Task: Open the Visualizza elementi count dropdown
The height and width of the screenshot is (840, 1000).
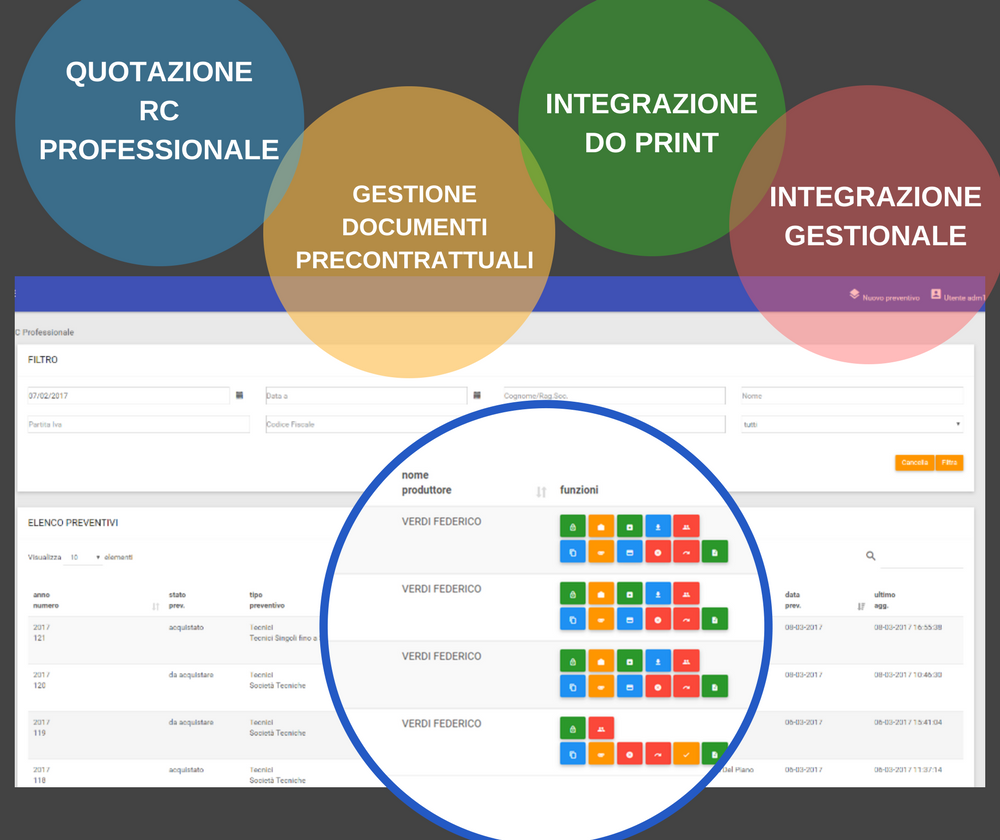Action: [84, 557]
